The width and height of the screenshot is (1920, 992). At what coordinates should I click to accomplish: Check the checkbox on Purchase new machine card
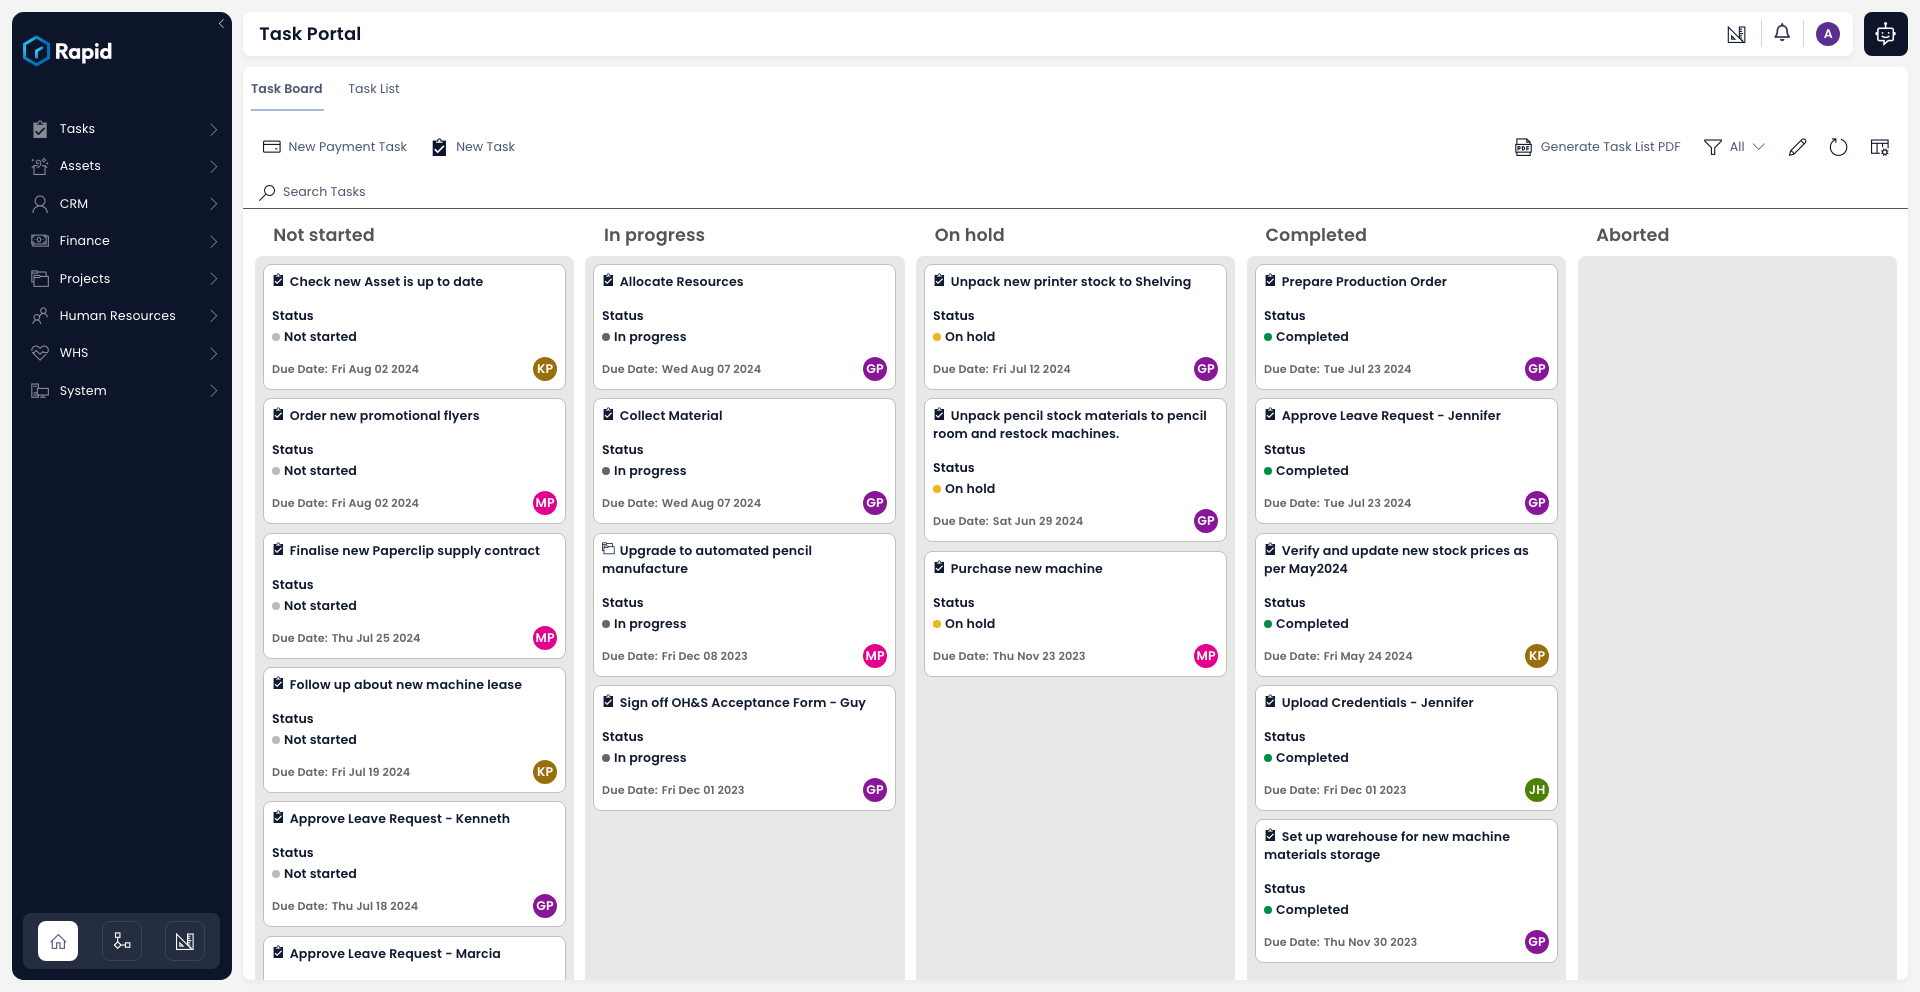pos(939,567)
